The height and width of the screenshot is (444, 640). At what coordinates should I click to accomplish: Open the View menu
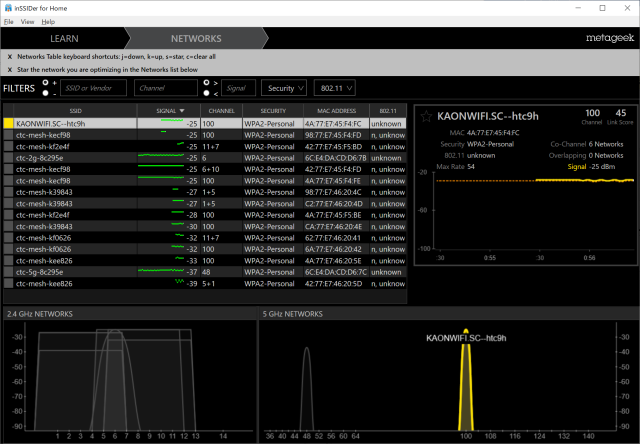pos(27,22)
